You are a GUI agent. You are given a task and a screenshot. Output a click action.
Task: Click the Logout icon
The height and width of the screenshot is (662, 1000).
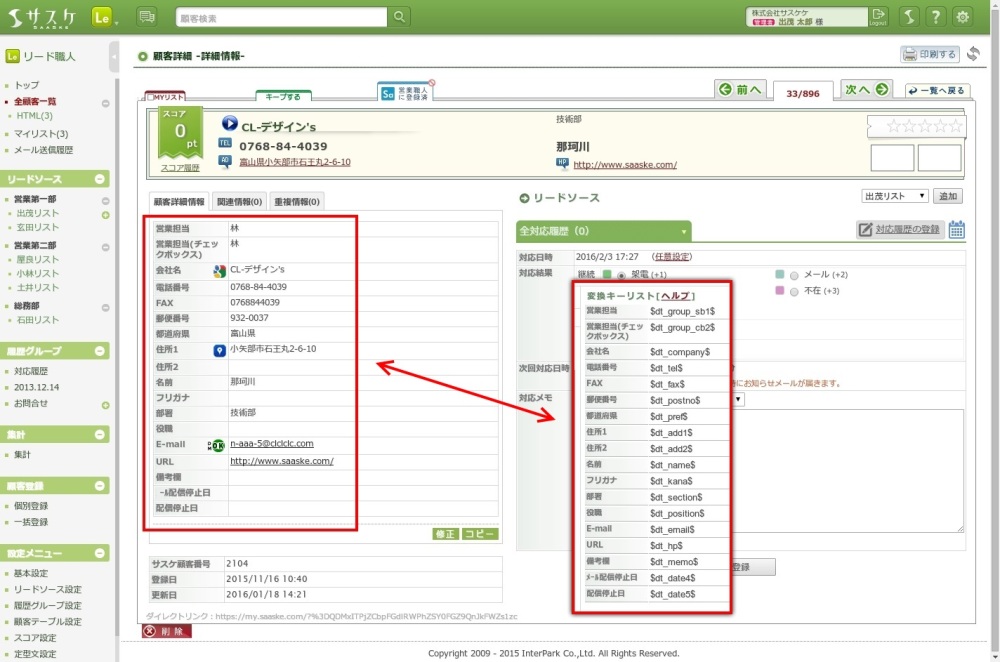879,16
